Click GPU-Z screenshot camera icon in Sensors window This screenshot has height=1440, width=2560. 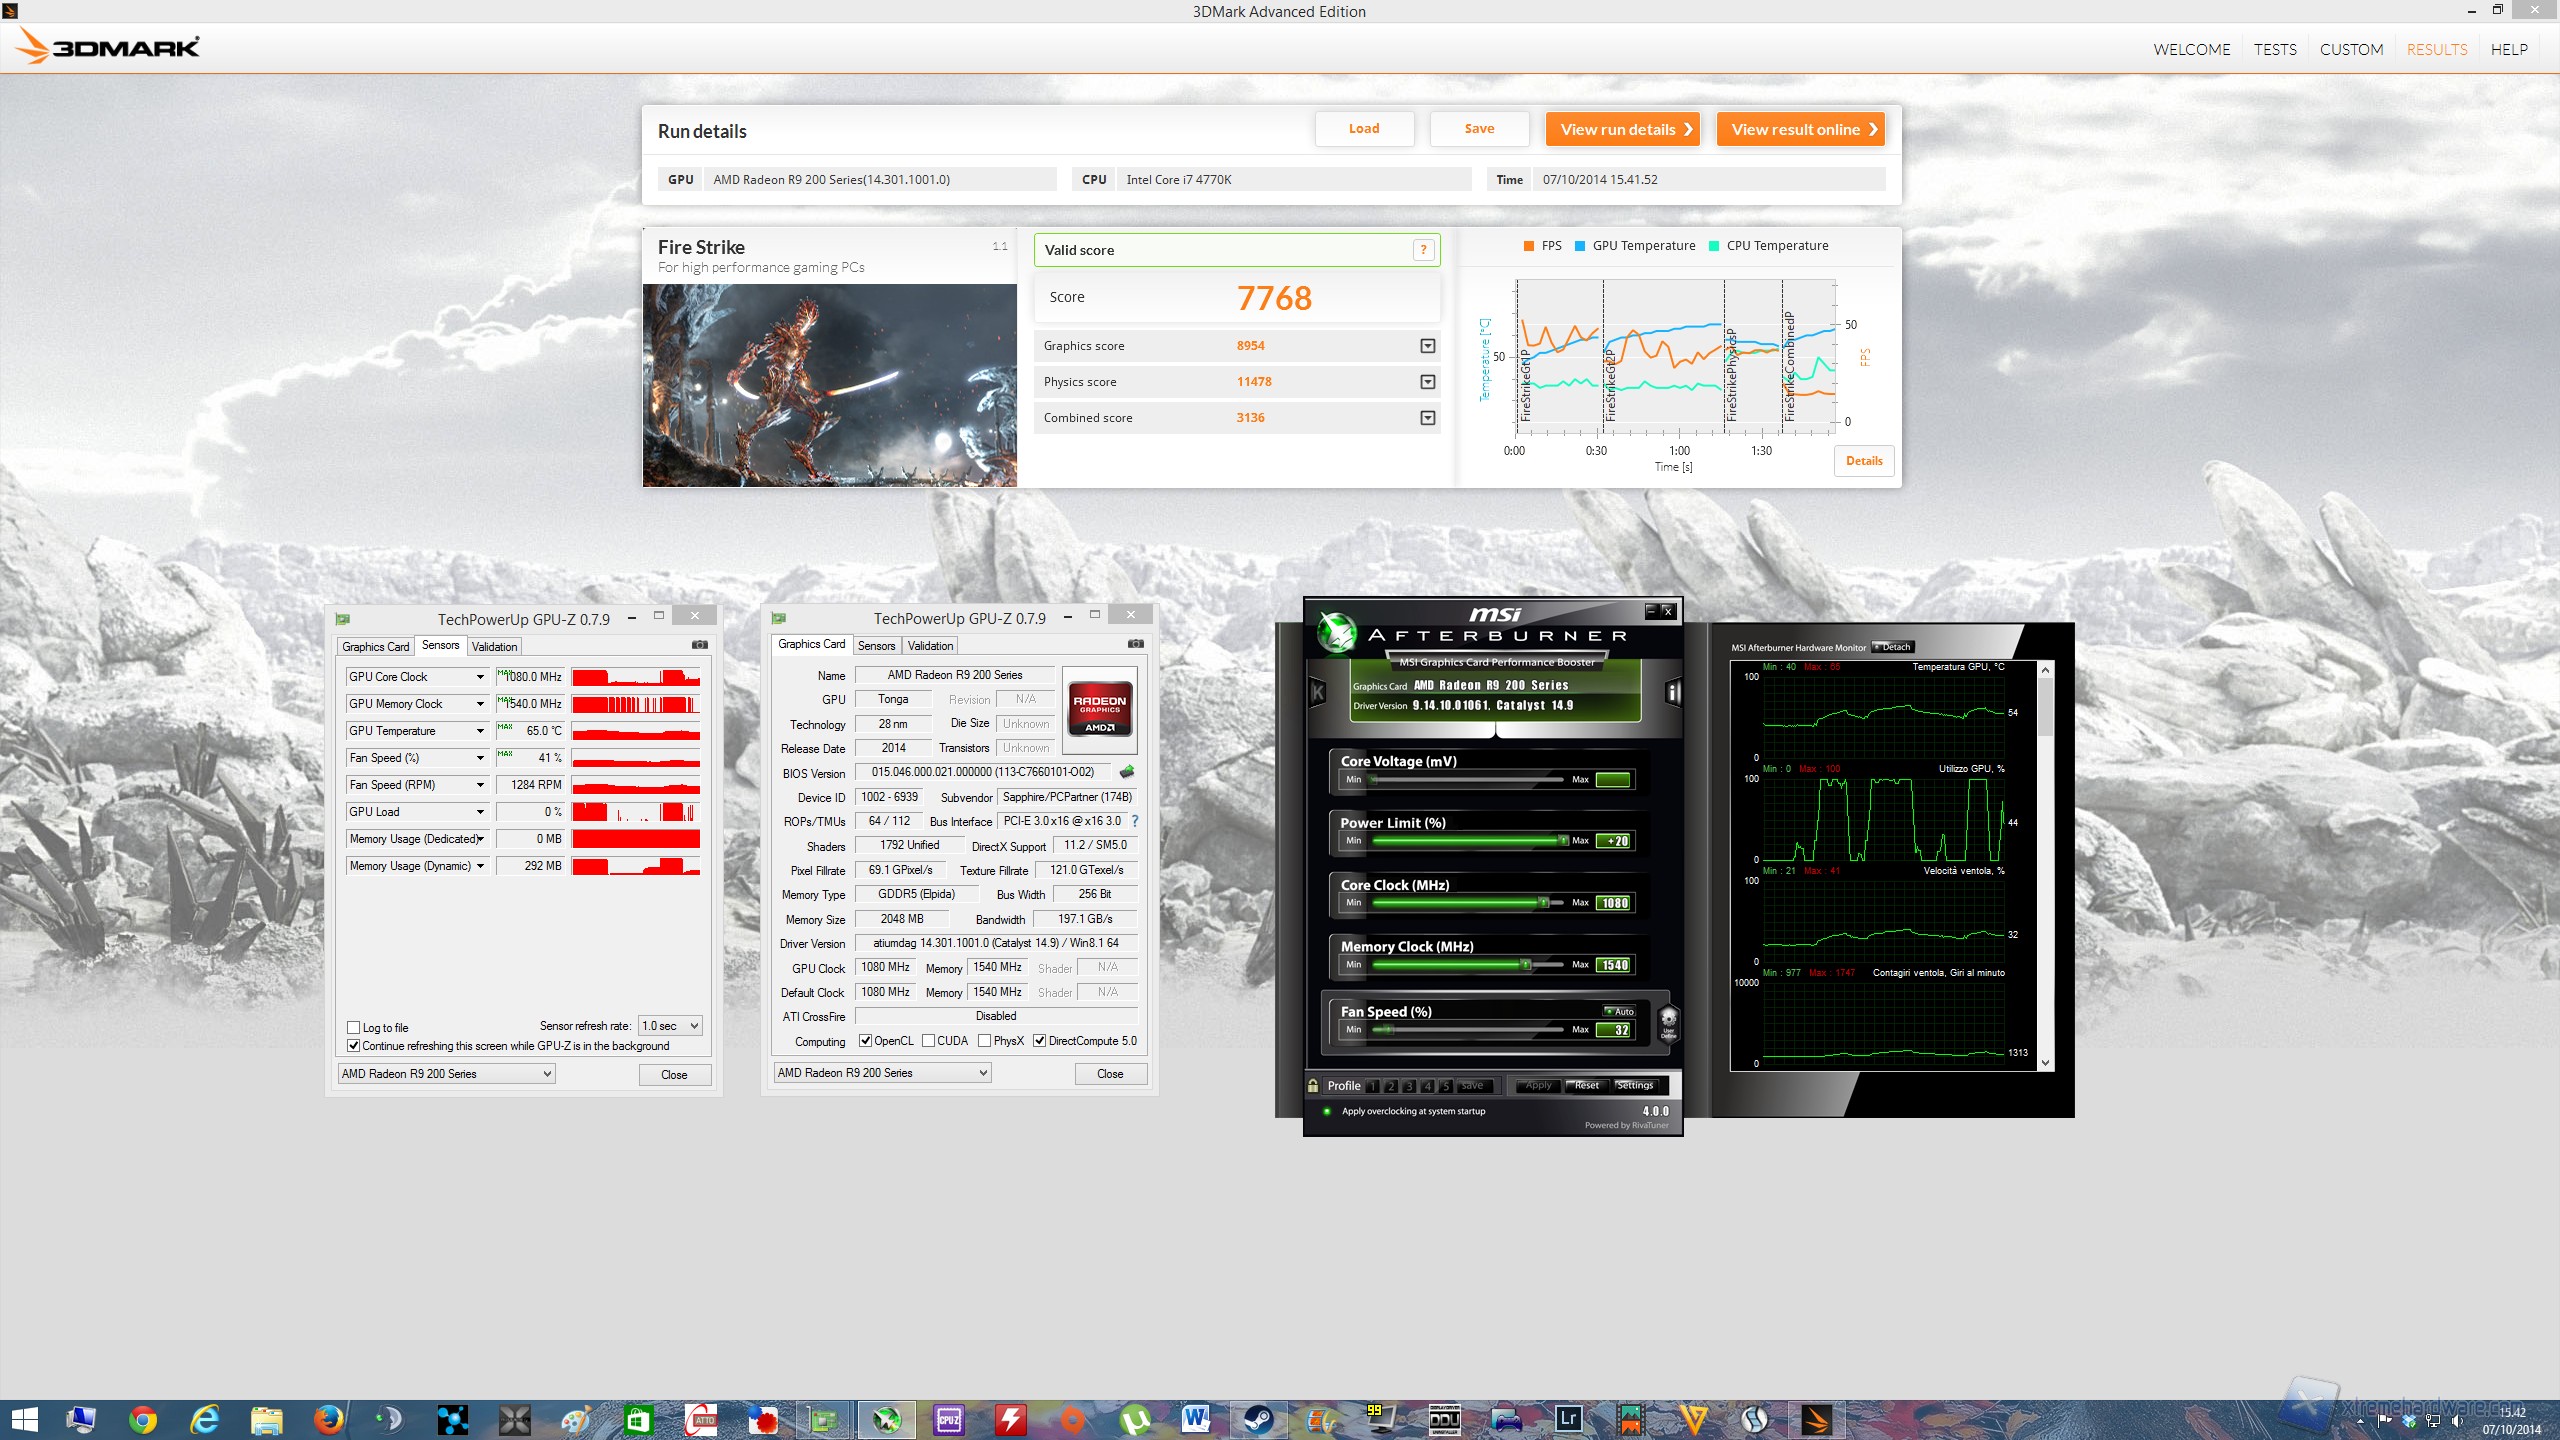[x=700, y=645]
